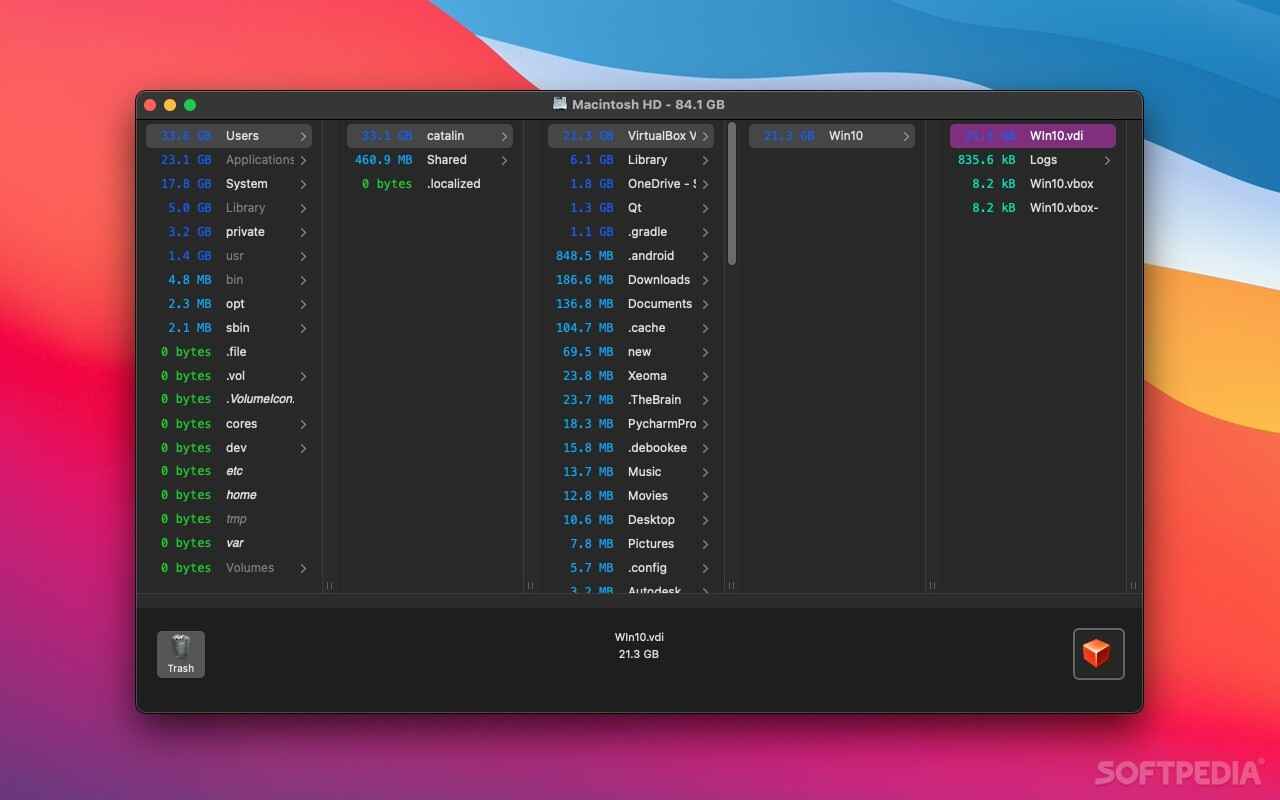The image size is (1280, 800).
Task: Expand the Downloads folder chevron
Action: pos(707,280)
